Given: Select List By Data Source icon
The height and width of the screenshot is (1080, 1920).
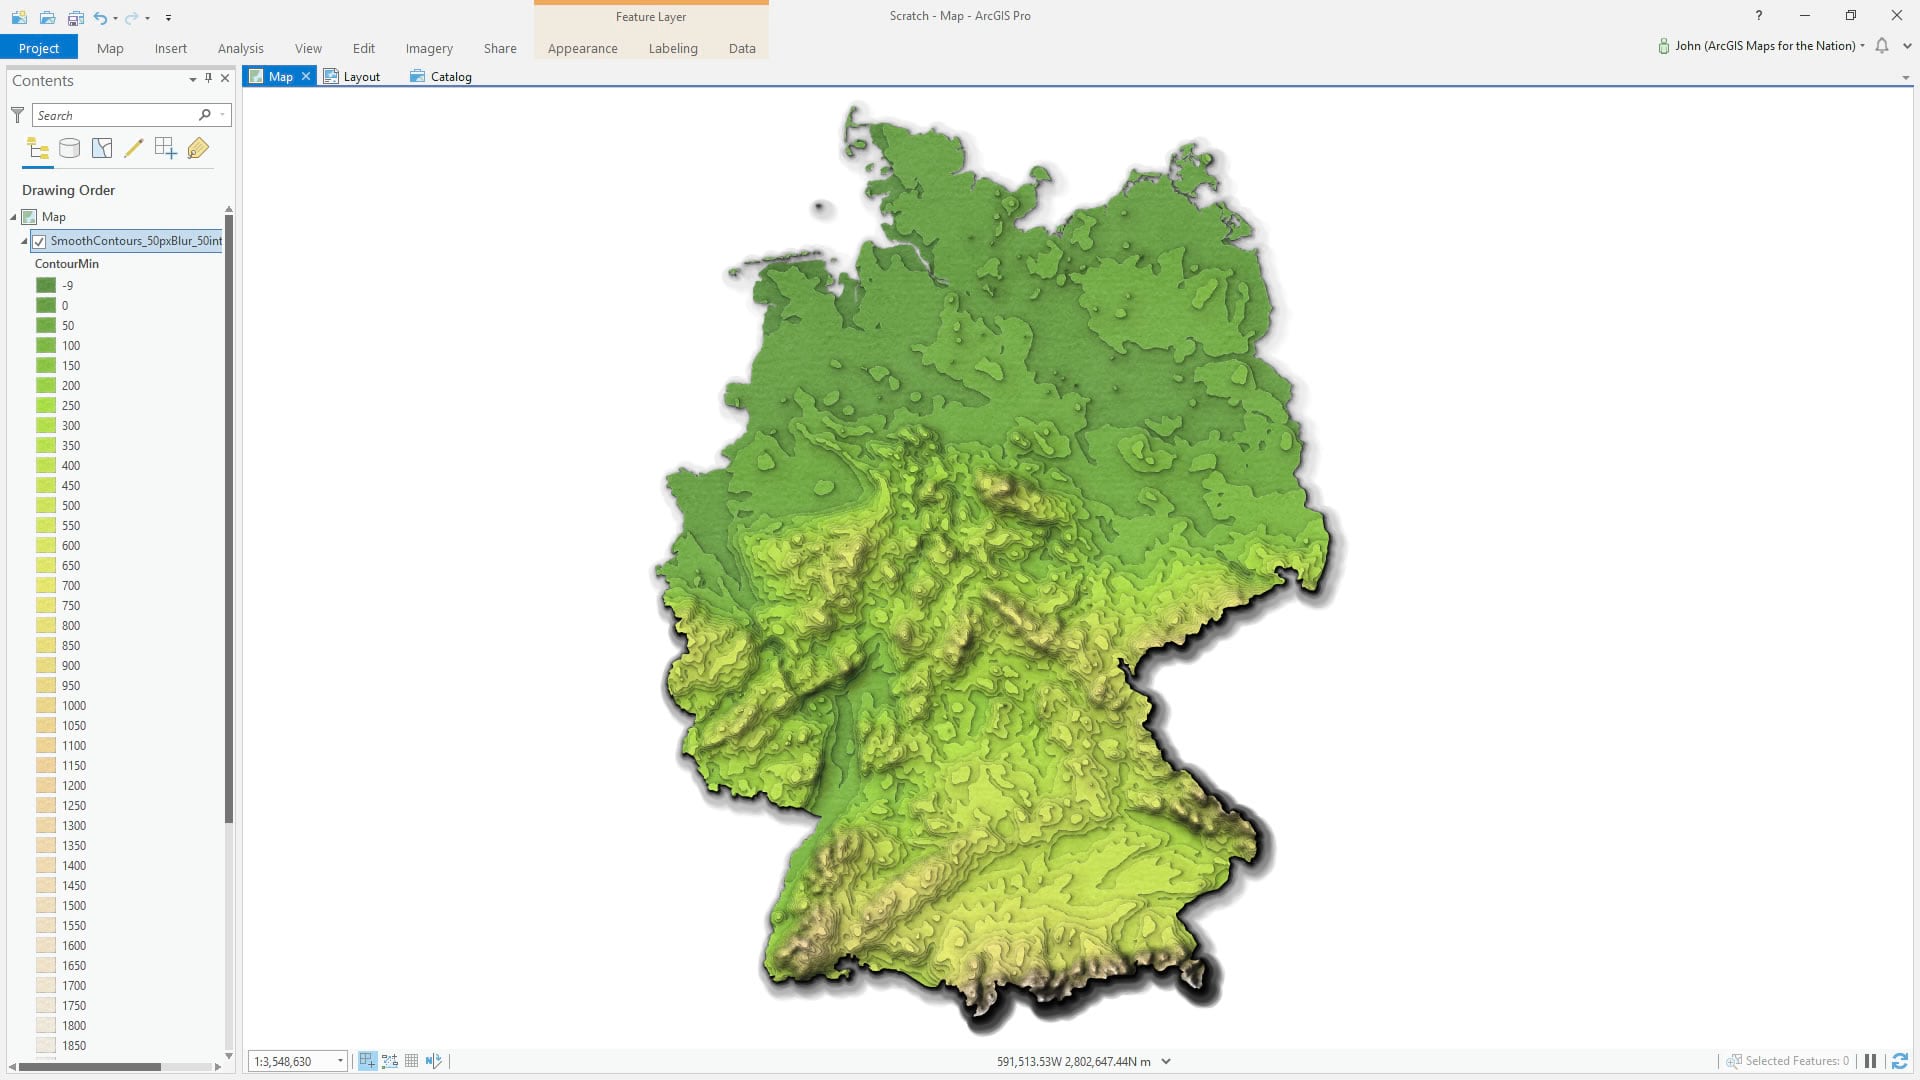Looking at the screenshot, I should [70, 149].
